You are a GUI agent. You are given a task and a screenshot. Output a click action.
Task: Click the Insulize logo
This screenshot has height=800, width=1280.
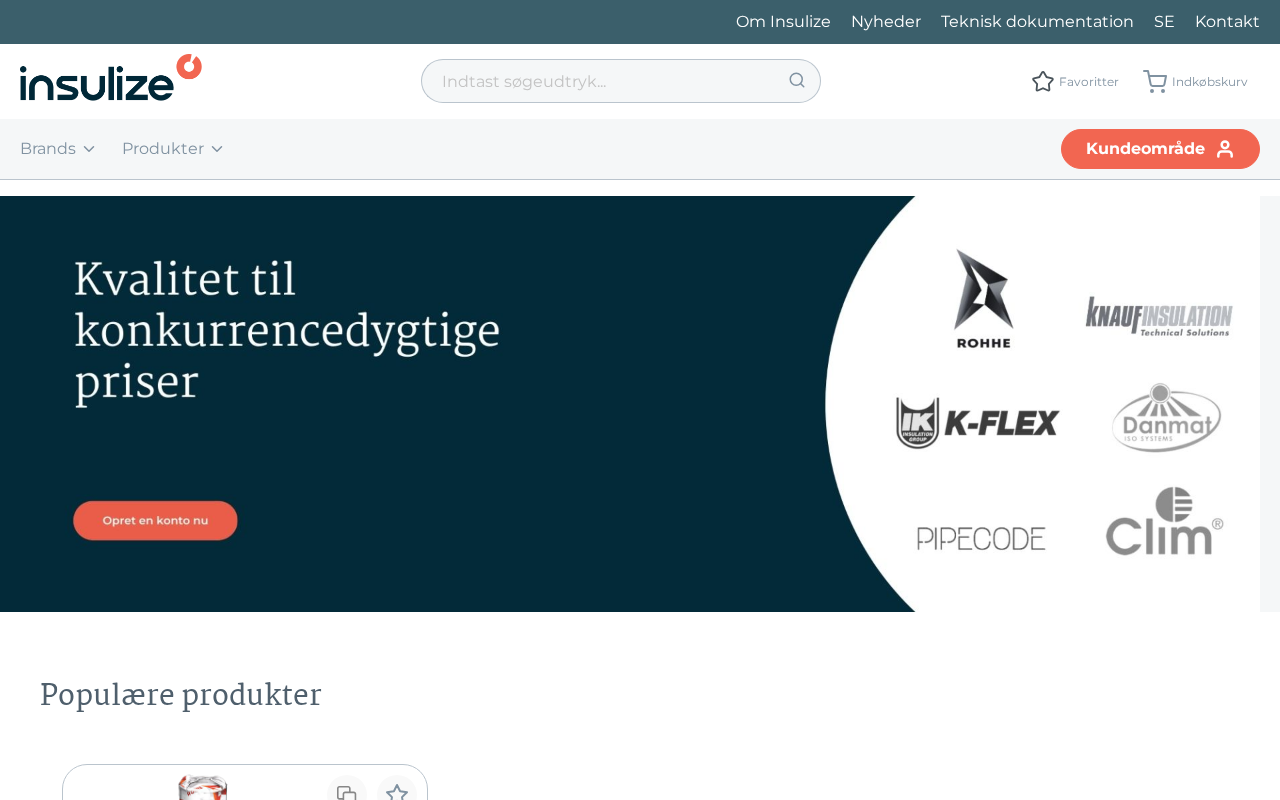click(111, 78)
